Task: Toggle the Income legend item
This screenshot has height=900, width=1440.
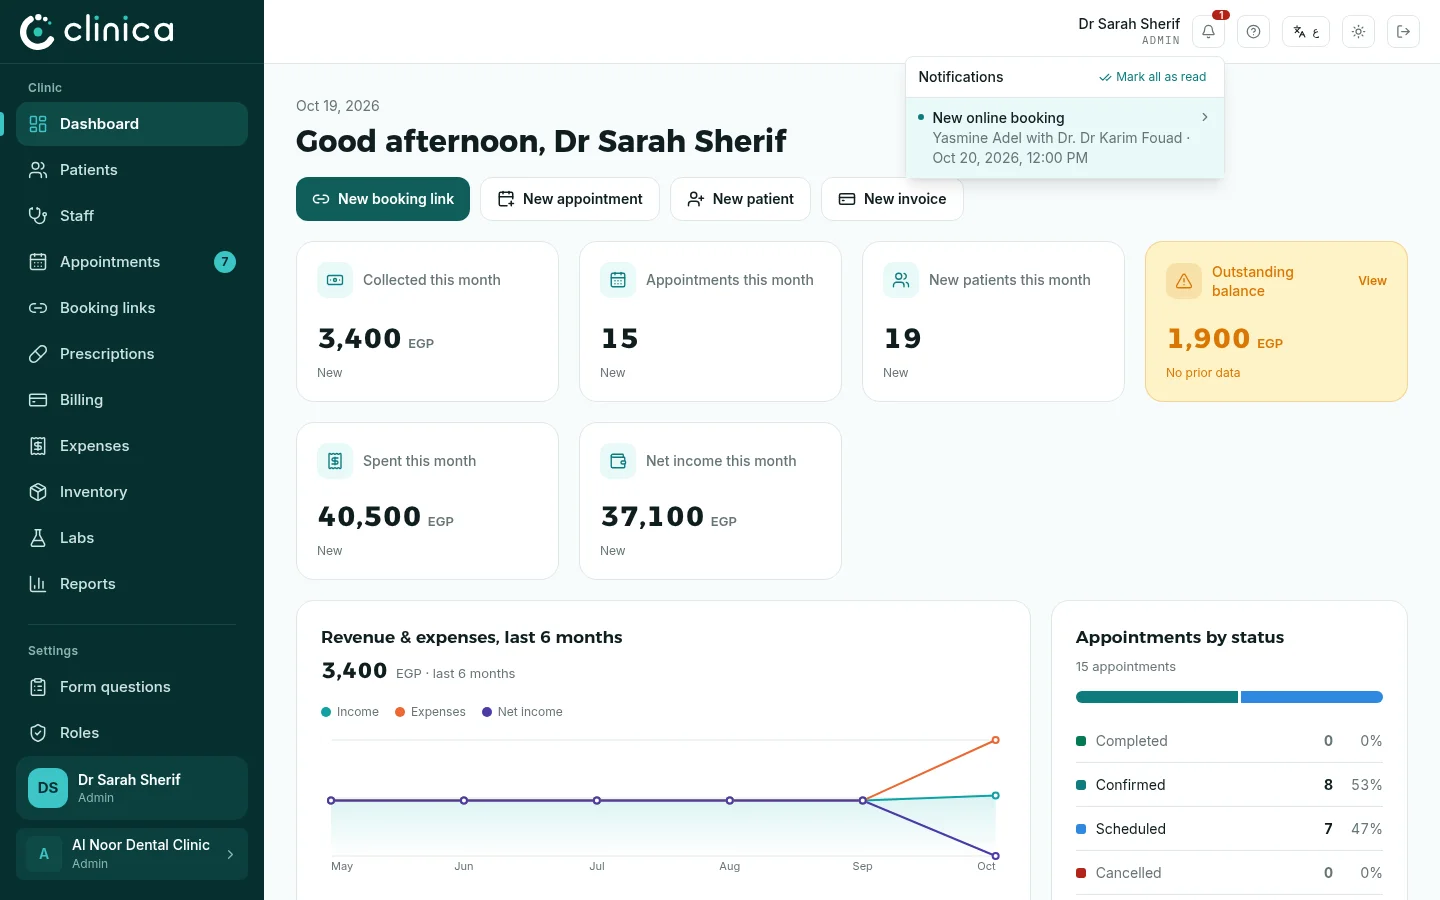Action: [350, 712]
